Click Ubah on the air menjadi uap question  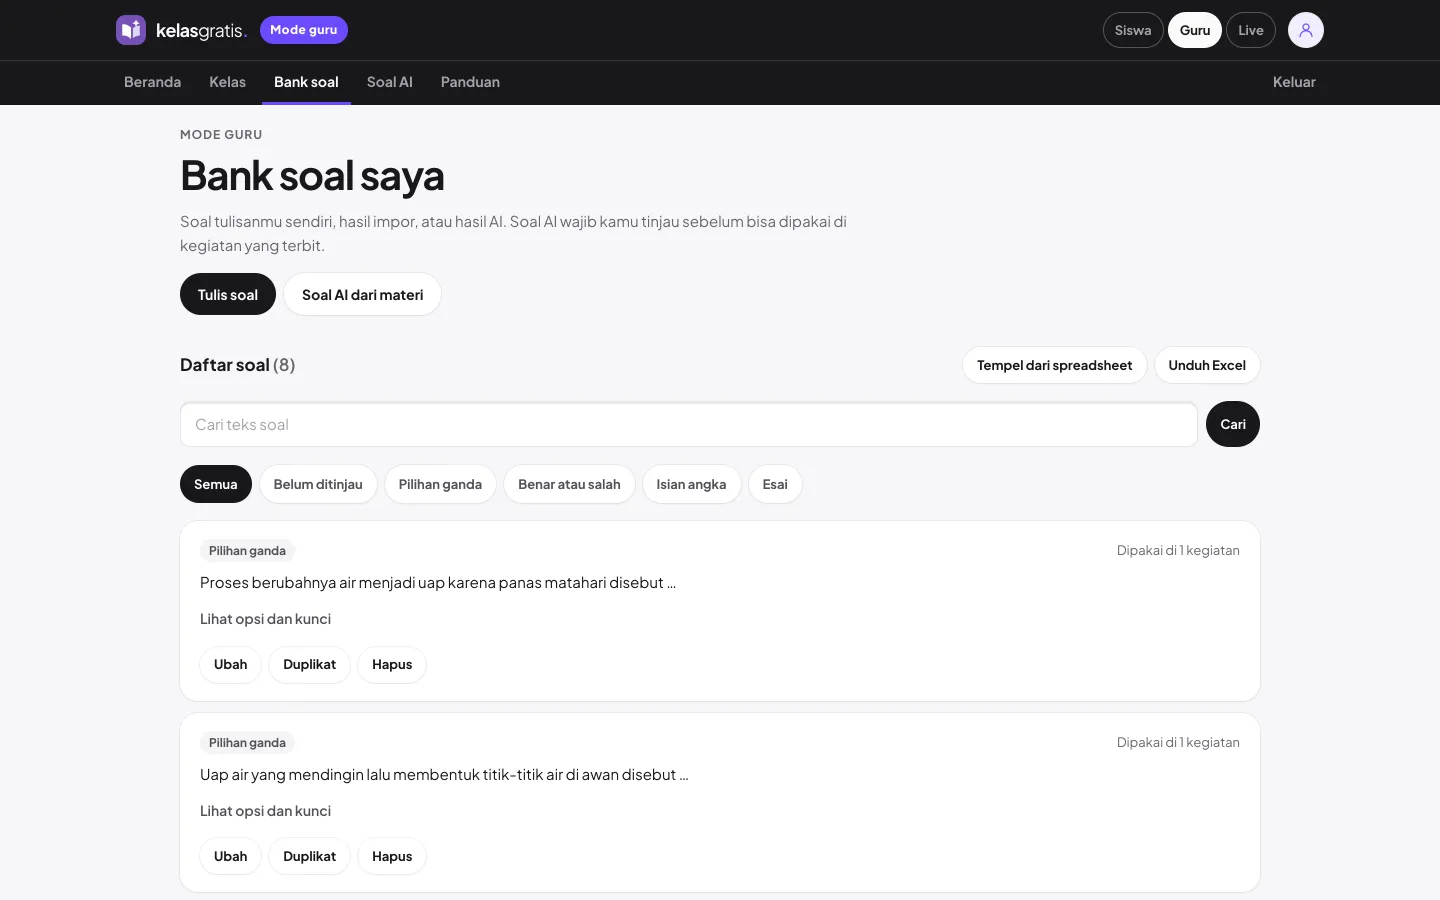[230, 664]
